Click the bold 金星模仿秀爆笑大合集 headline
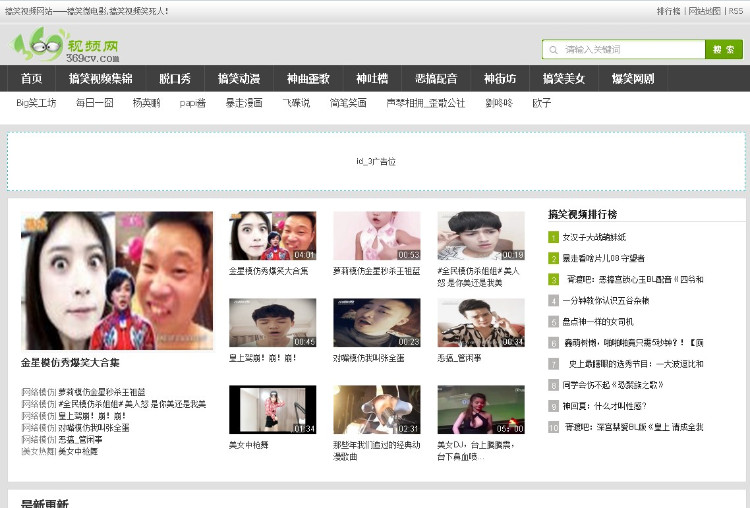 click(70, 363)
